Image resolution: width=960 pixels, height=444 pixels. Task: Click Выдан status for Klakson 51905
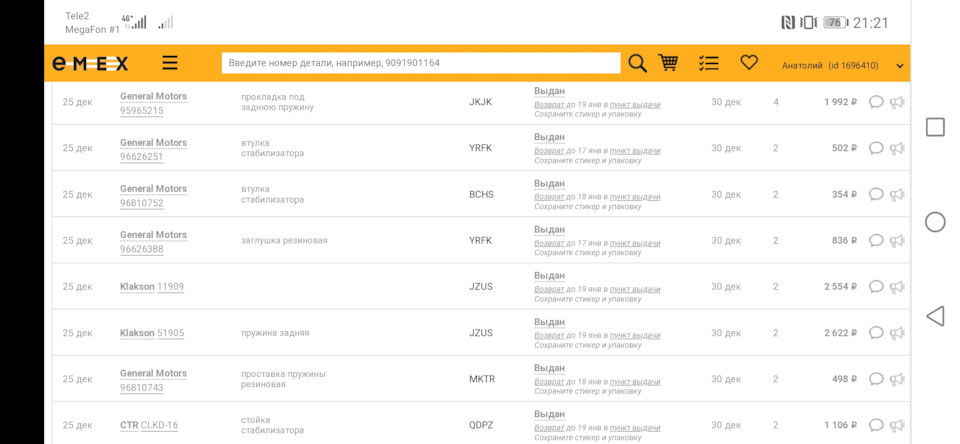549,322
